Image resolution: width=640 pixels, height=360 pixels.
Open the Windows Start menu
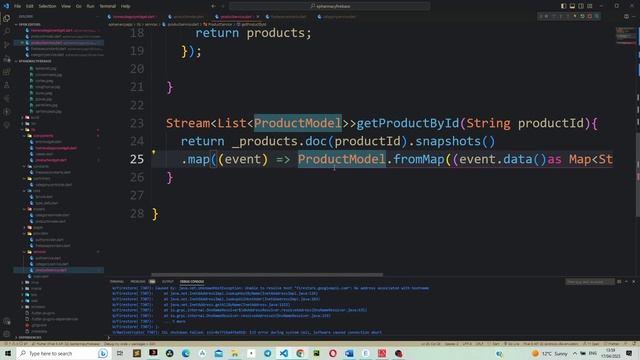pos(8,353)
